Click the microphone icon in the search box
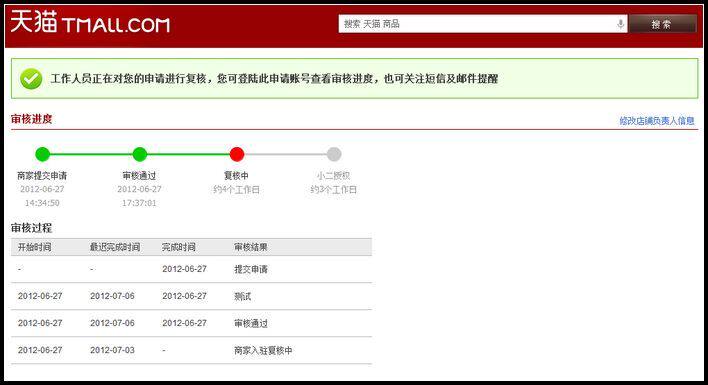The image size is (708, 385). click(x=620, y=24)
